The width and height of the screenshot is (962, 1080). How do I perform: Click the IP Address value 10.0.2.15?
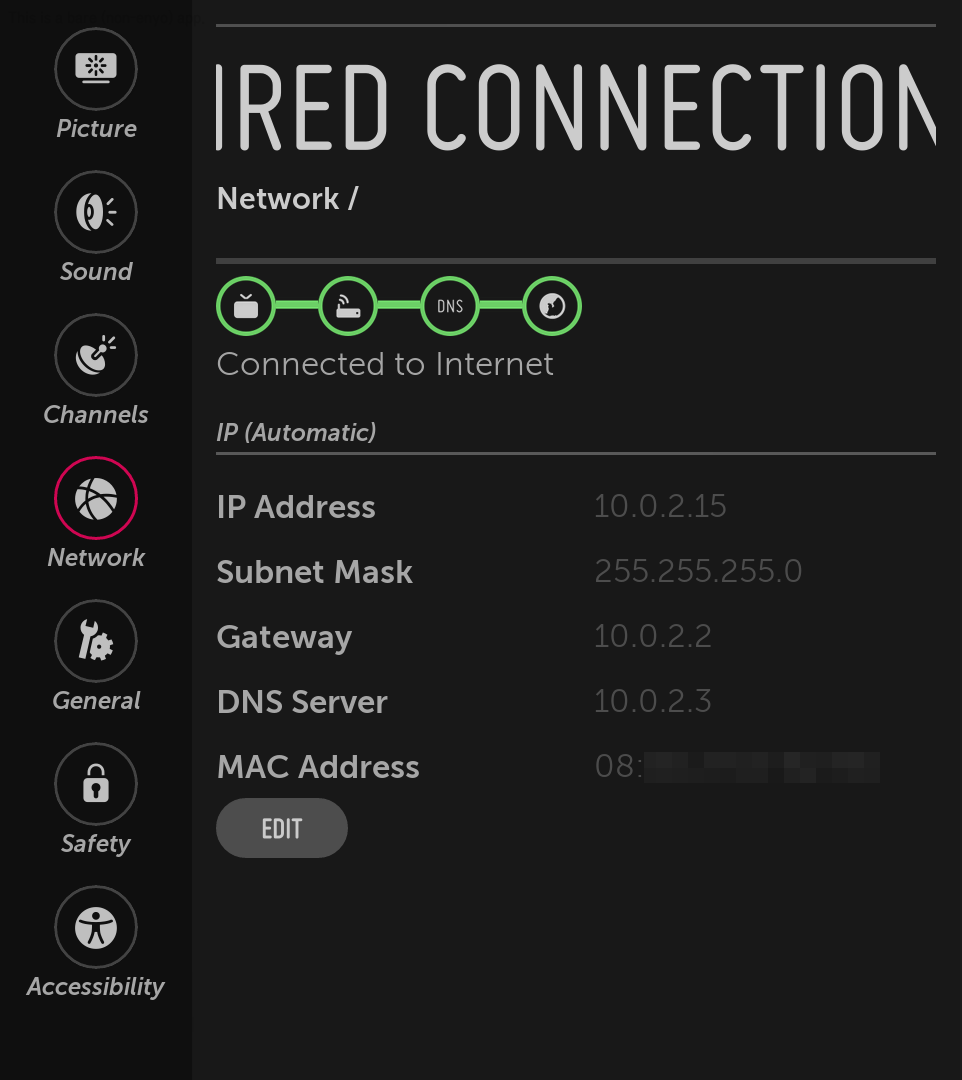pyautogui.click(x=660, y=507)
